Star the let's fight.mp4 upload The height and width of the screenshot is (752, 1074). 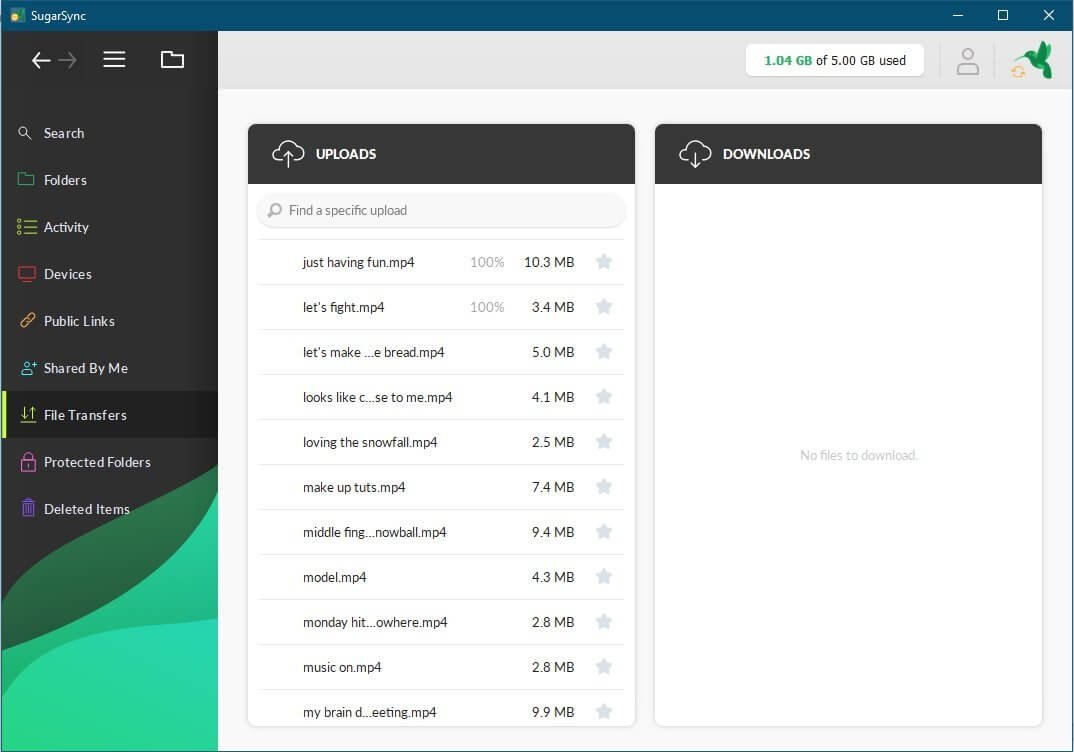coord(603,306)
